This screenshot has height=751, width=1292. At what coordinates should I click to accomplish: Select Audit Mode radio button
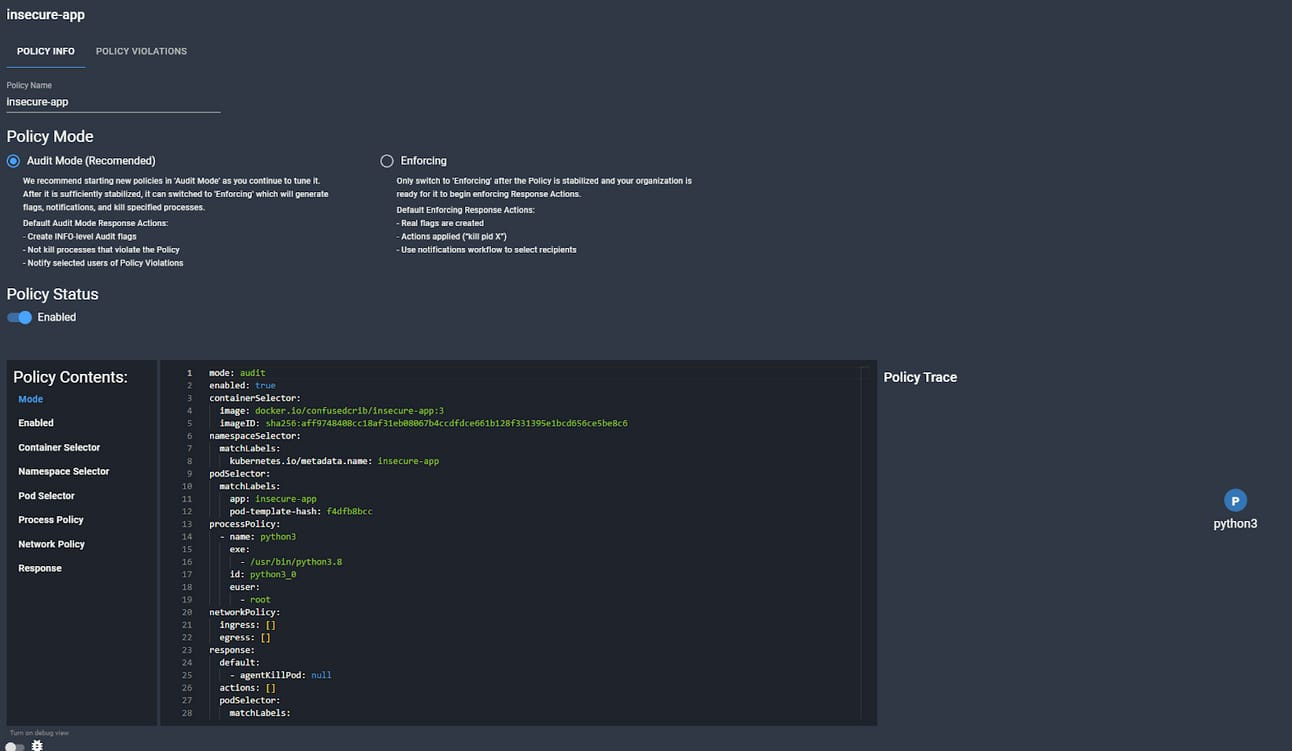click(x=13, y=161)
